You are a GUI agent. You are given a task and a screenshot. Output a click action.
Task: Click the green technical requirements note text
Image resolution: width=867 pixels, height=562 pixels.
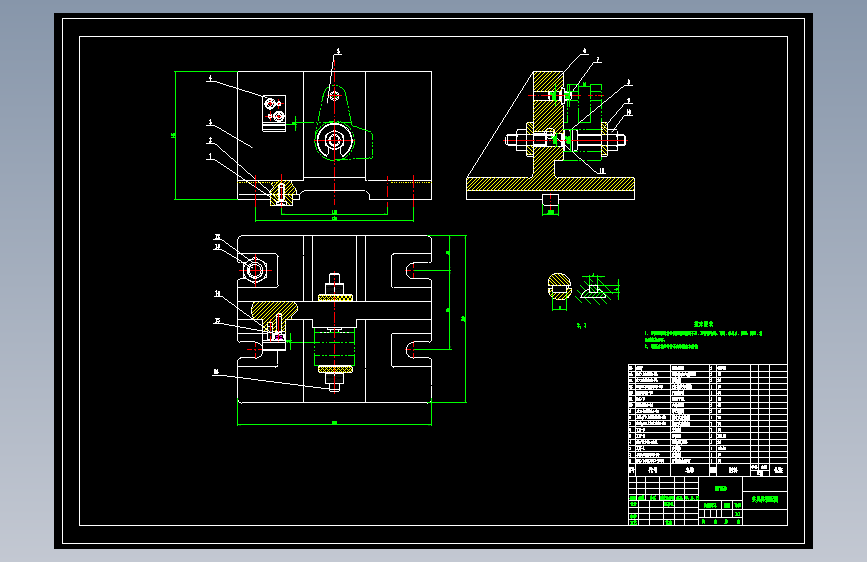(x=703, y=336)
